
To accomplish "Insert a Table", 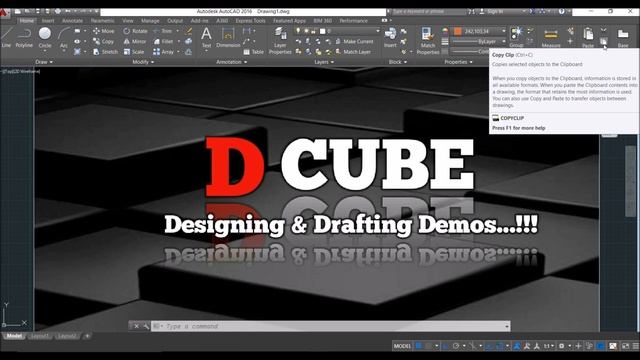I will coord(253,52).
